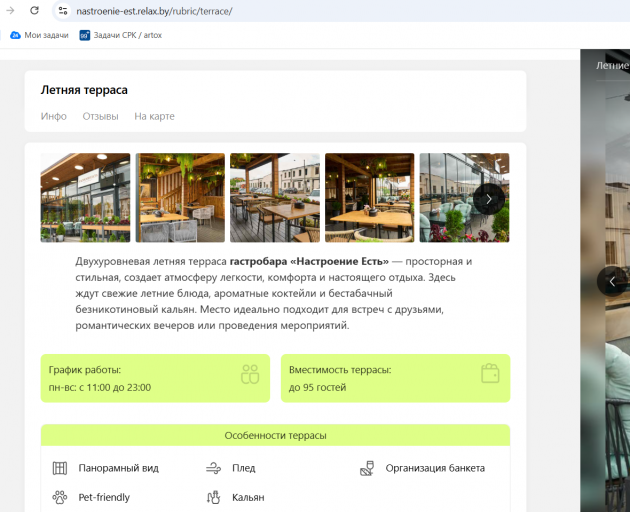Click the 'График работы:' card

[155, 378]
